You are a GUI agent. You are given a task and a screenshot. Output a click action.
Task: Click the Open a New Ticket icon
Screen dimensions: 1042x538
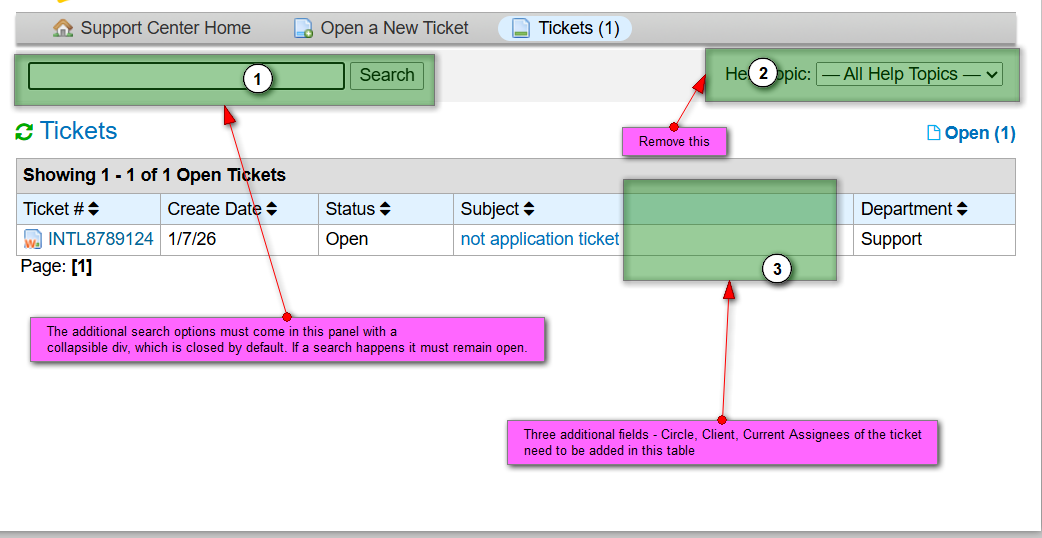click(303, 28)
